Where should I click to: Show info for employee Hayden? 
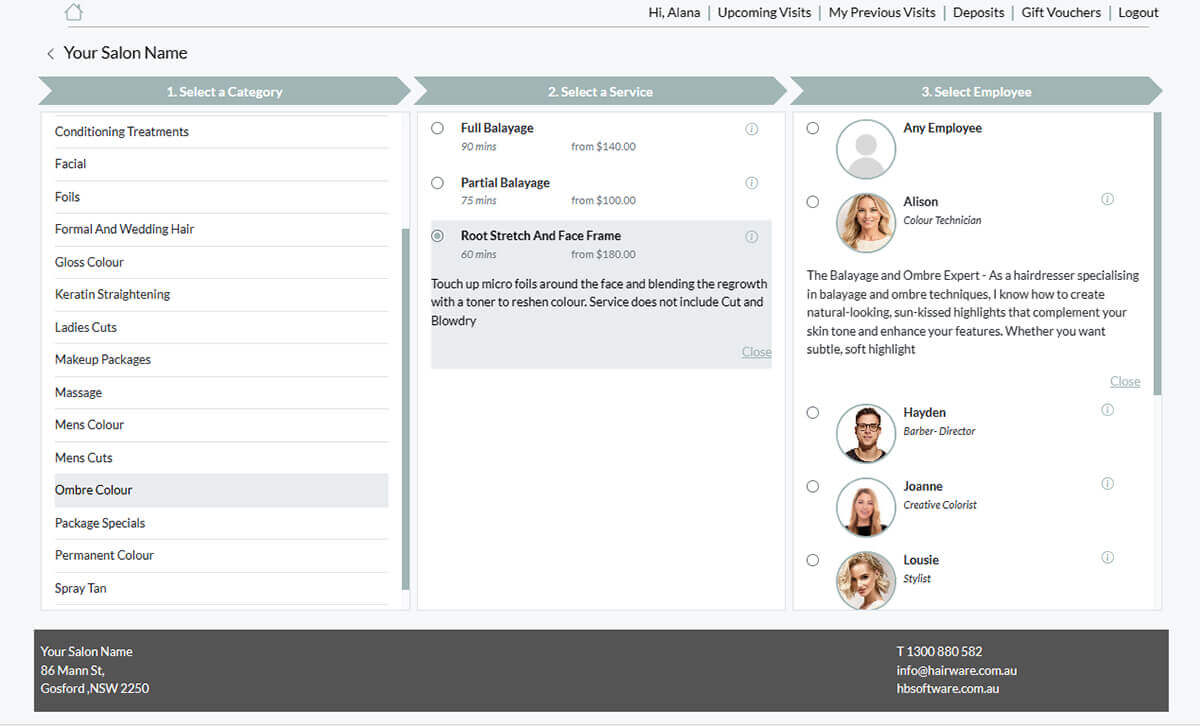pos(1107,410)
